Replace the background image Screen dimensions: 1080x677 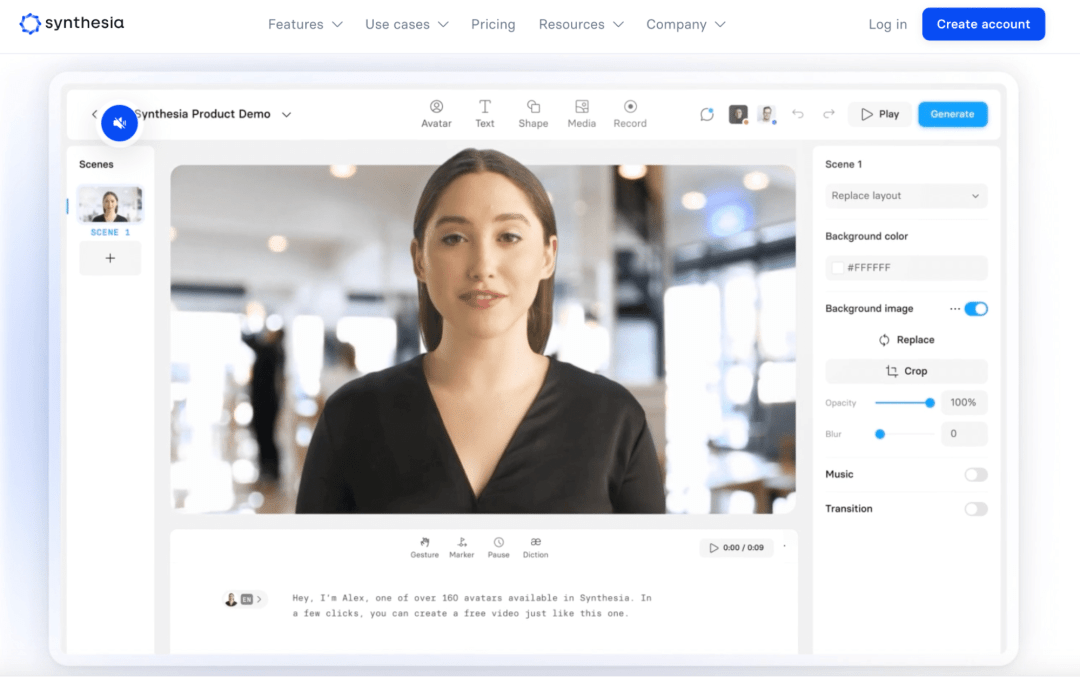pos(906,340)
